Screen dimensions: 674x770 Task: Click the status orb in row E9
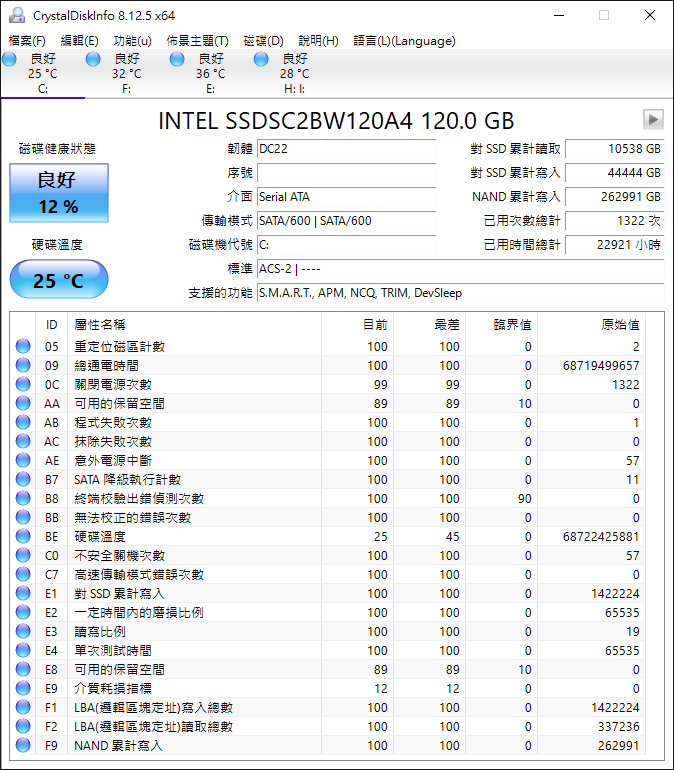tap(23, 688)
